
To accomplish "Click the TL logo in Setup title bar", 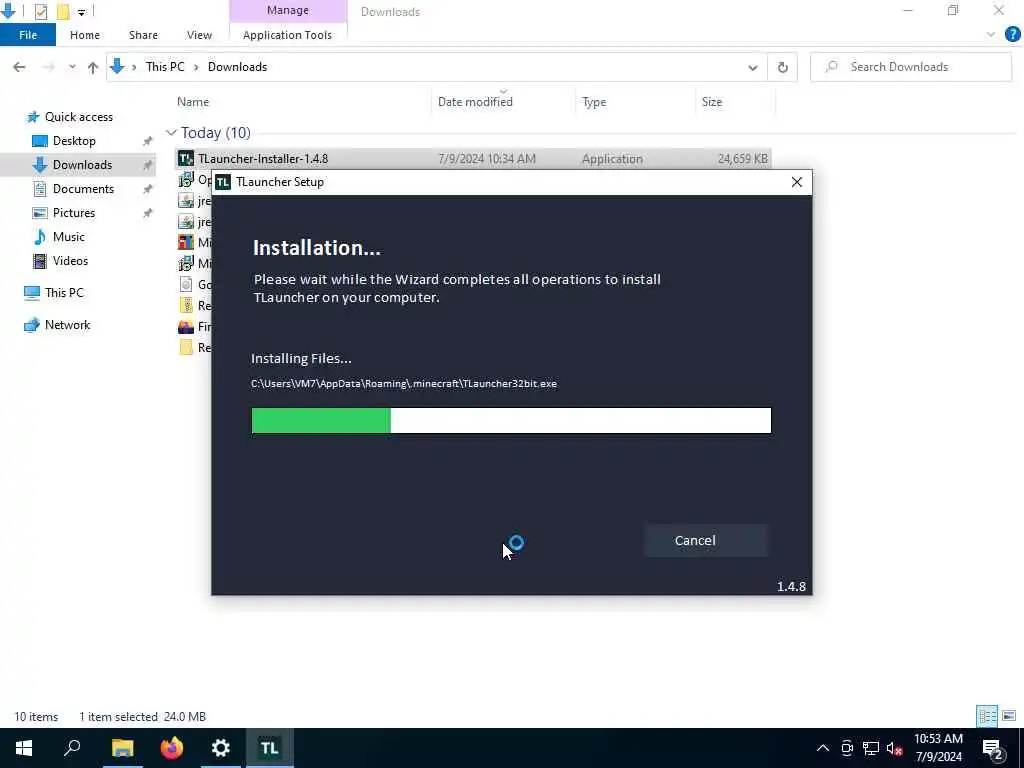I will coord(223,182).
